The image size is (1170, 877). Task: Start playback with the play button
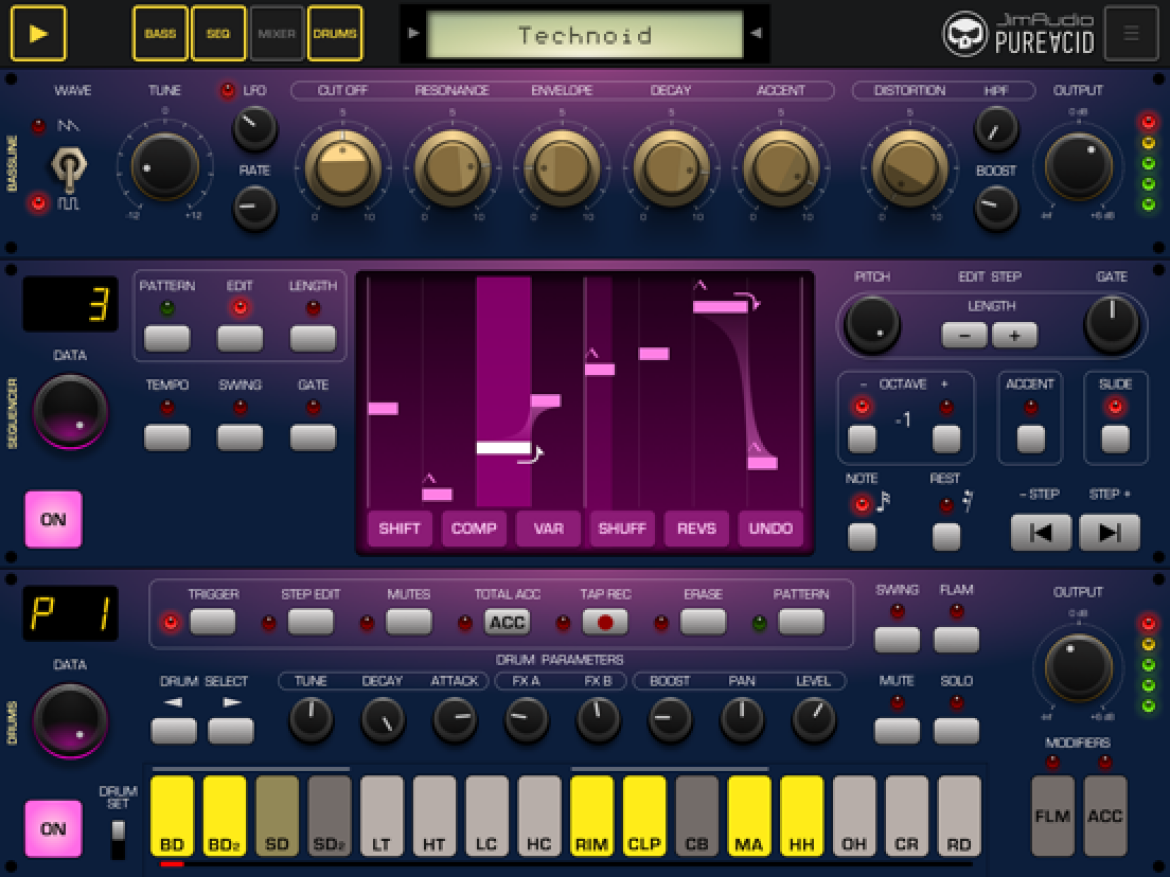click(x=38, y=34)
